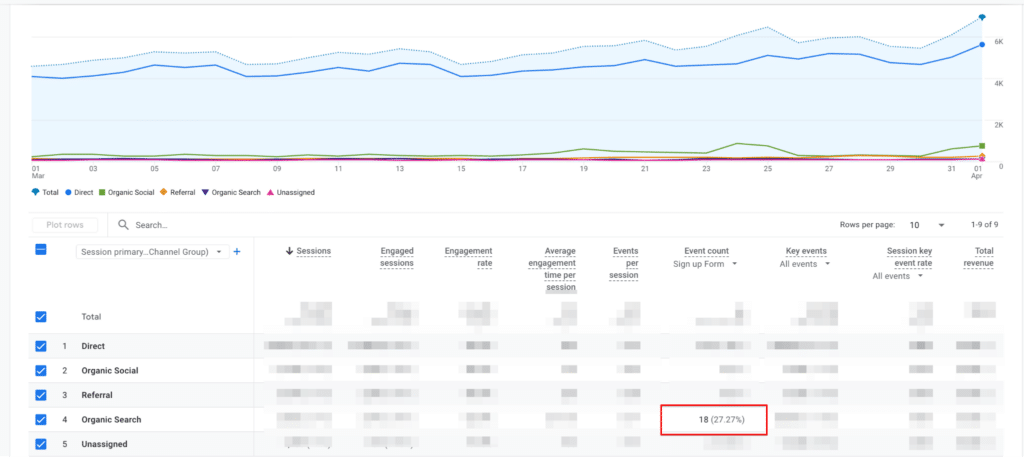Click the Sessions sort arrow
Viewport: 1024px width, 457px height.
click(290, 251)
